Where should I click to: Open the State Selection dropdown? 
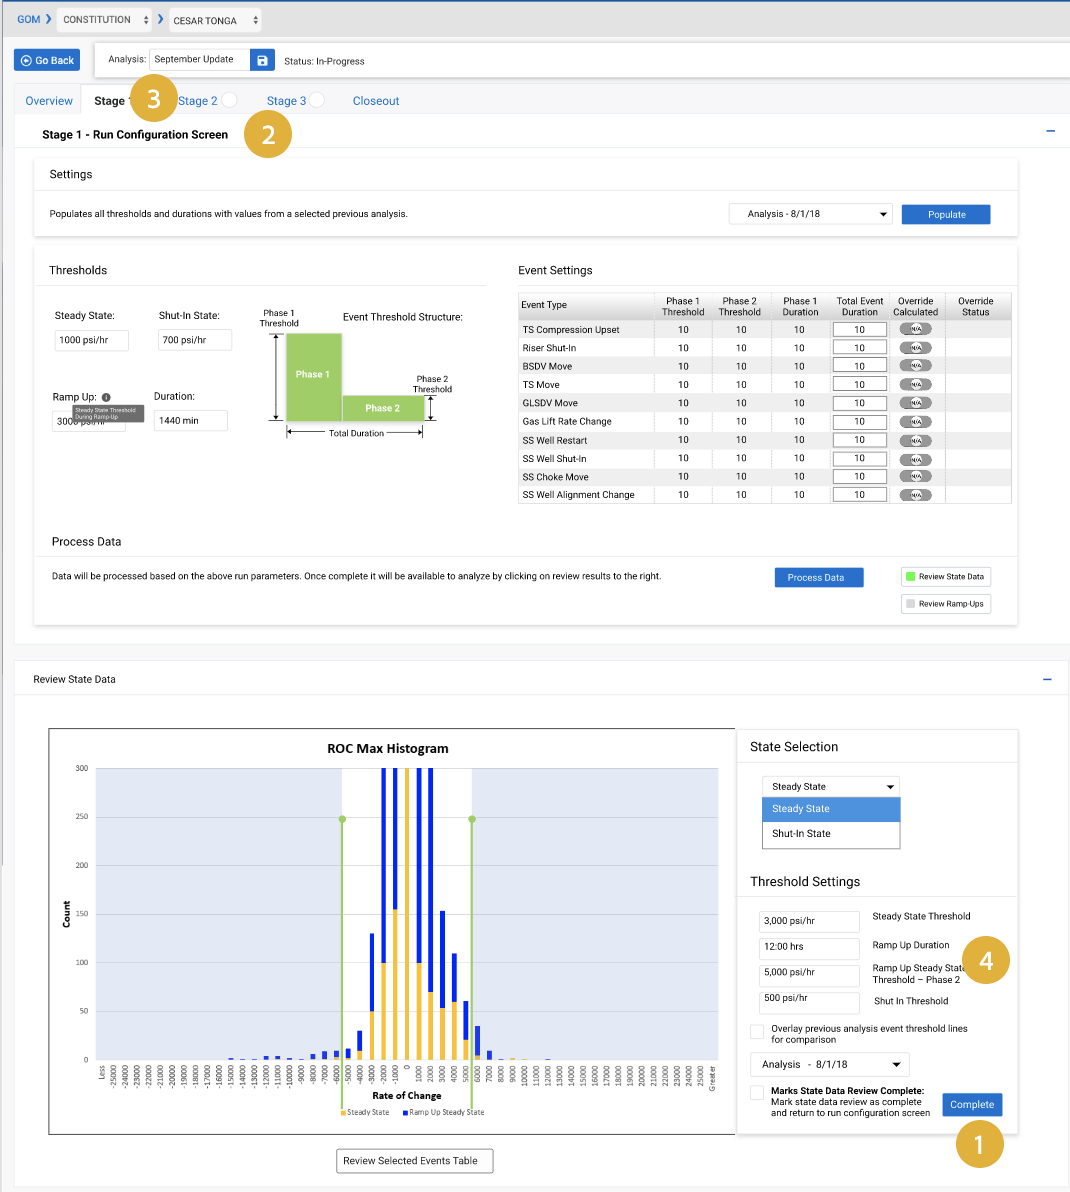(831, 787)
